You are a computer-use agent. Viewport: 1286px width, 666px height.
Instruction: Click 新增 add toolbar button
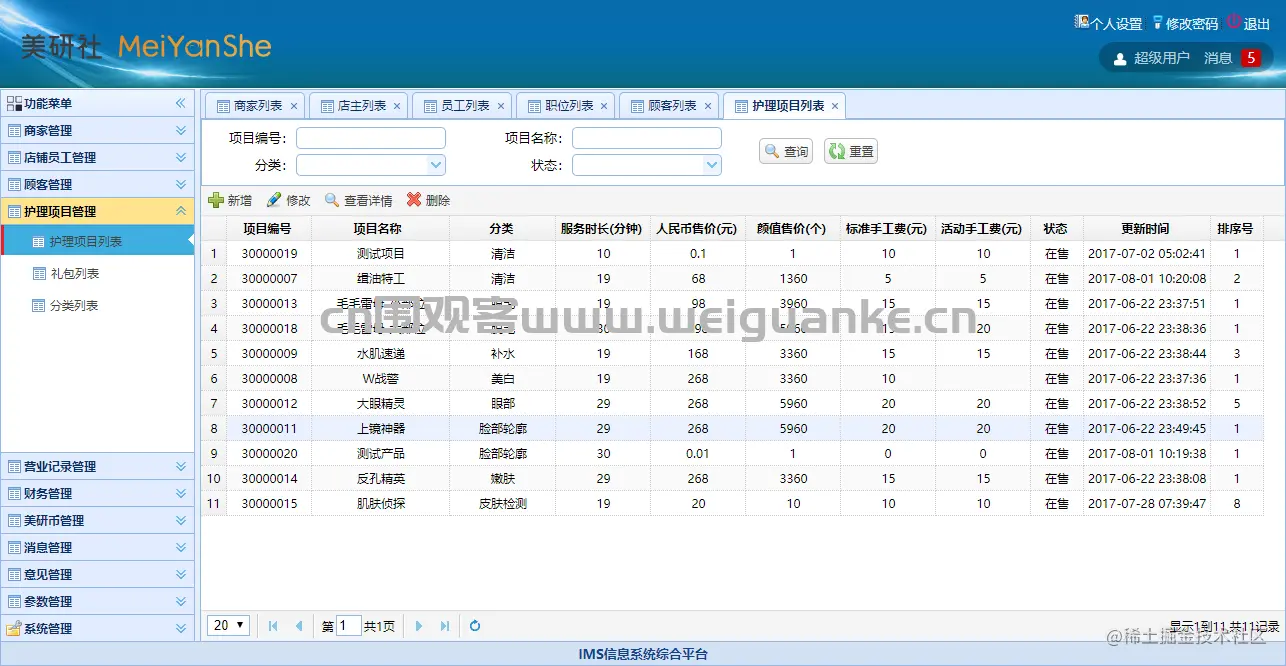tap(230, 200)
